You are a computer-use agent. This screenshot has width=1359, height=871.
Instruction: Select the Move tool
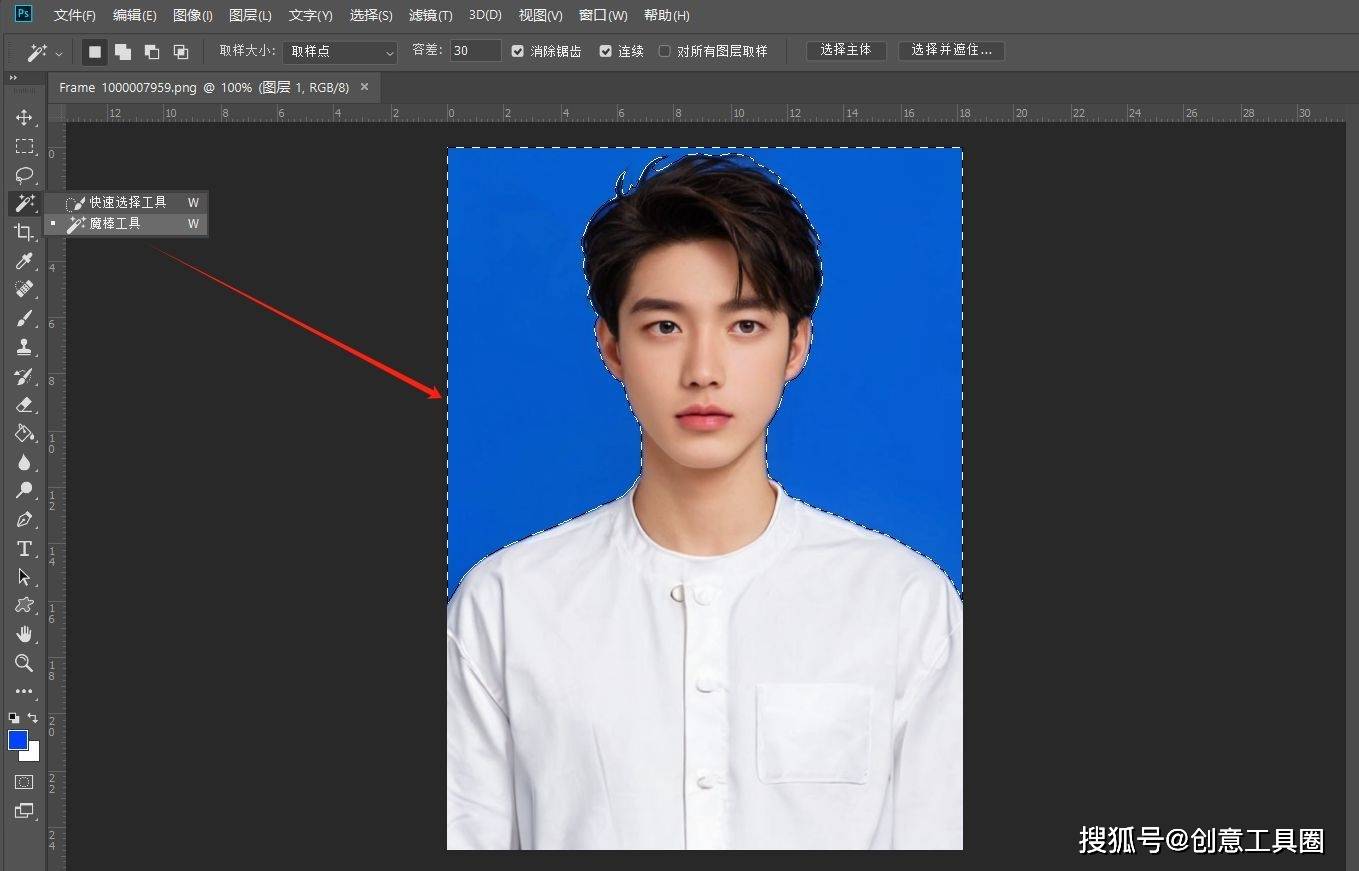pyautogui.click(x=24, y=117)
